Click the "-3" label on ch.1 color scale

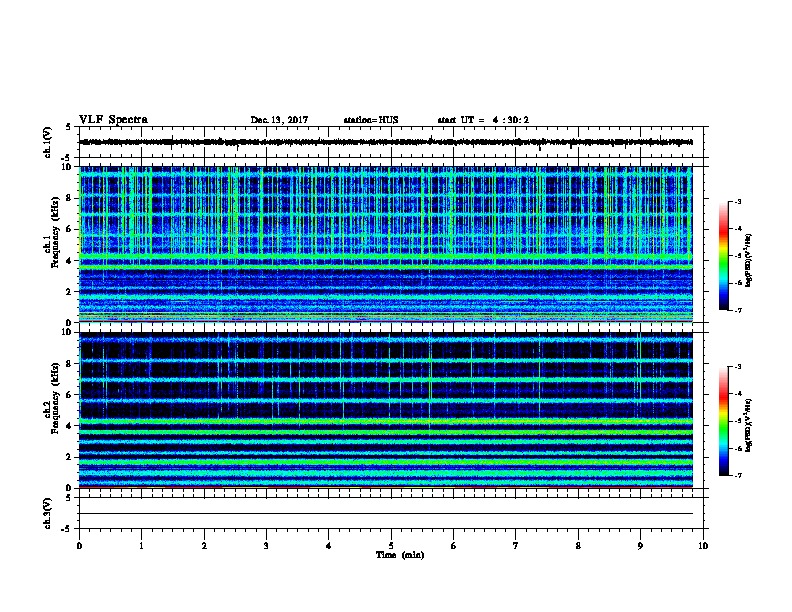point(737,201)
